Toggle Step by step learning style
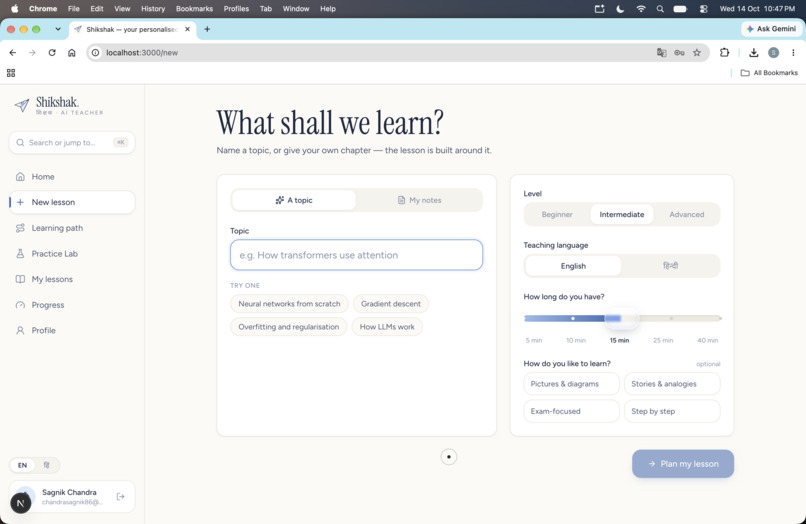 tap(672, 411)
